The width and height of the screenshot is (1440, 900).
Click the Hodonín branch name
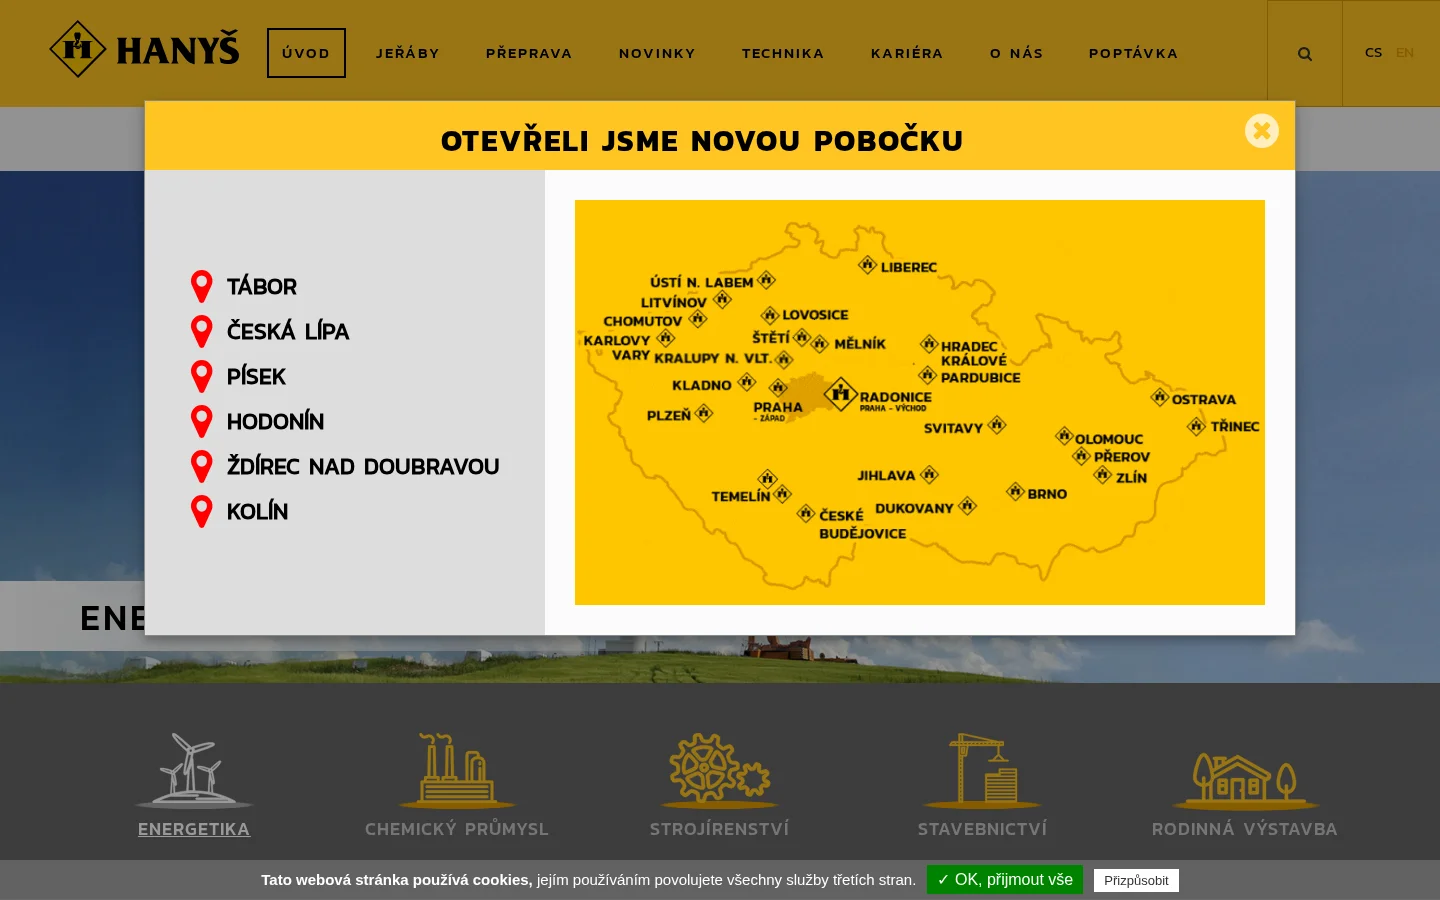coord(275,422)
